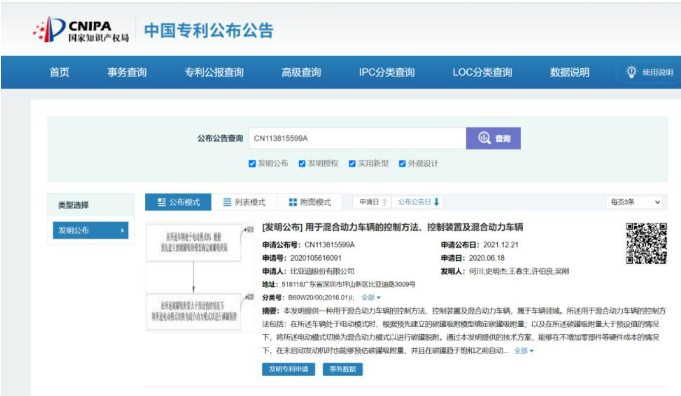Open the LOC分类查询 menu item

(x=483, y=72)
